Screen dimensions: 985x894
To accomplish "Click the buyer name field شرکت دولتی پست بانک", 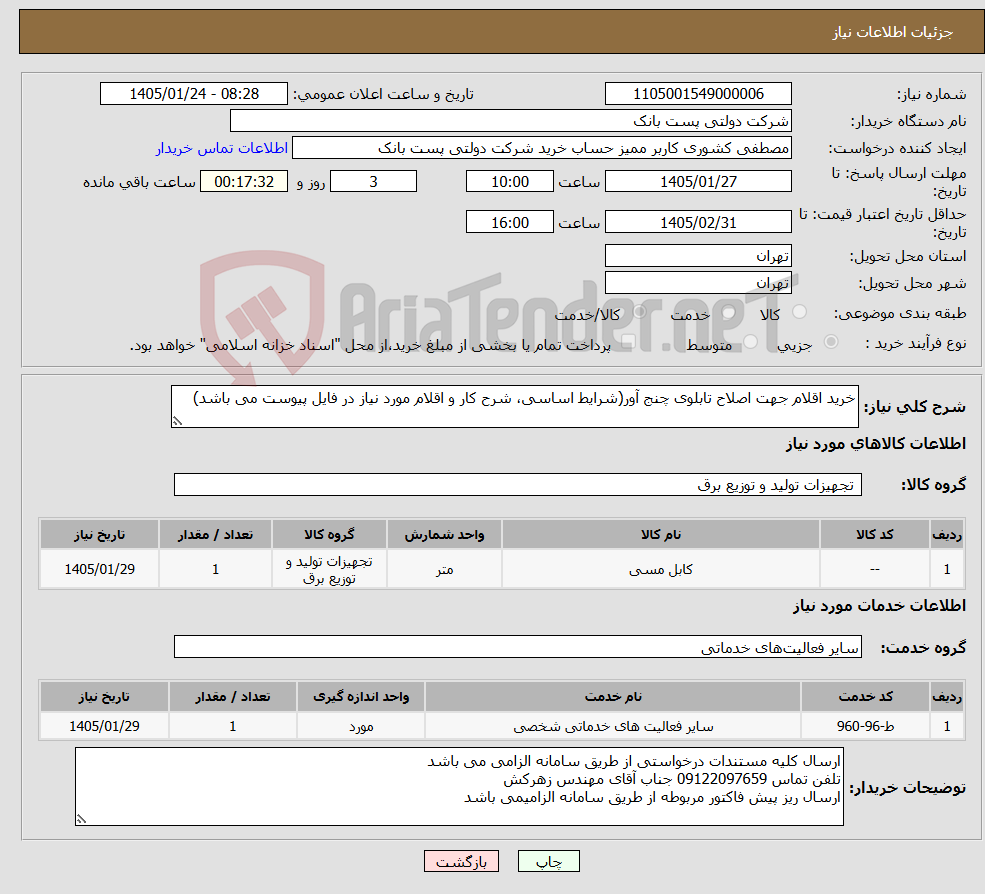I will [x=510, y=121].
